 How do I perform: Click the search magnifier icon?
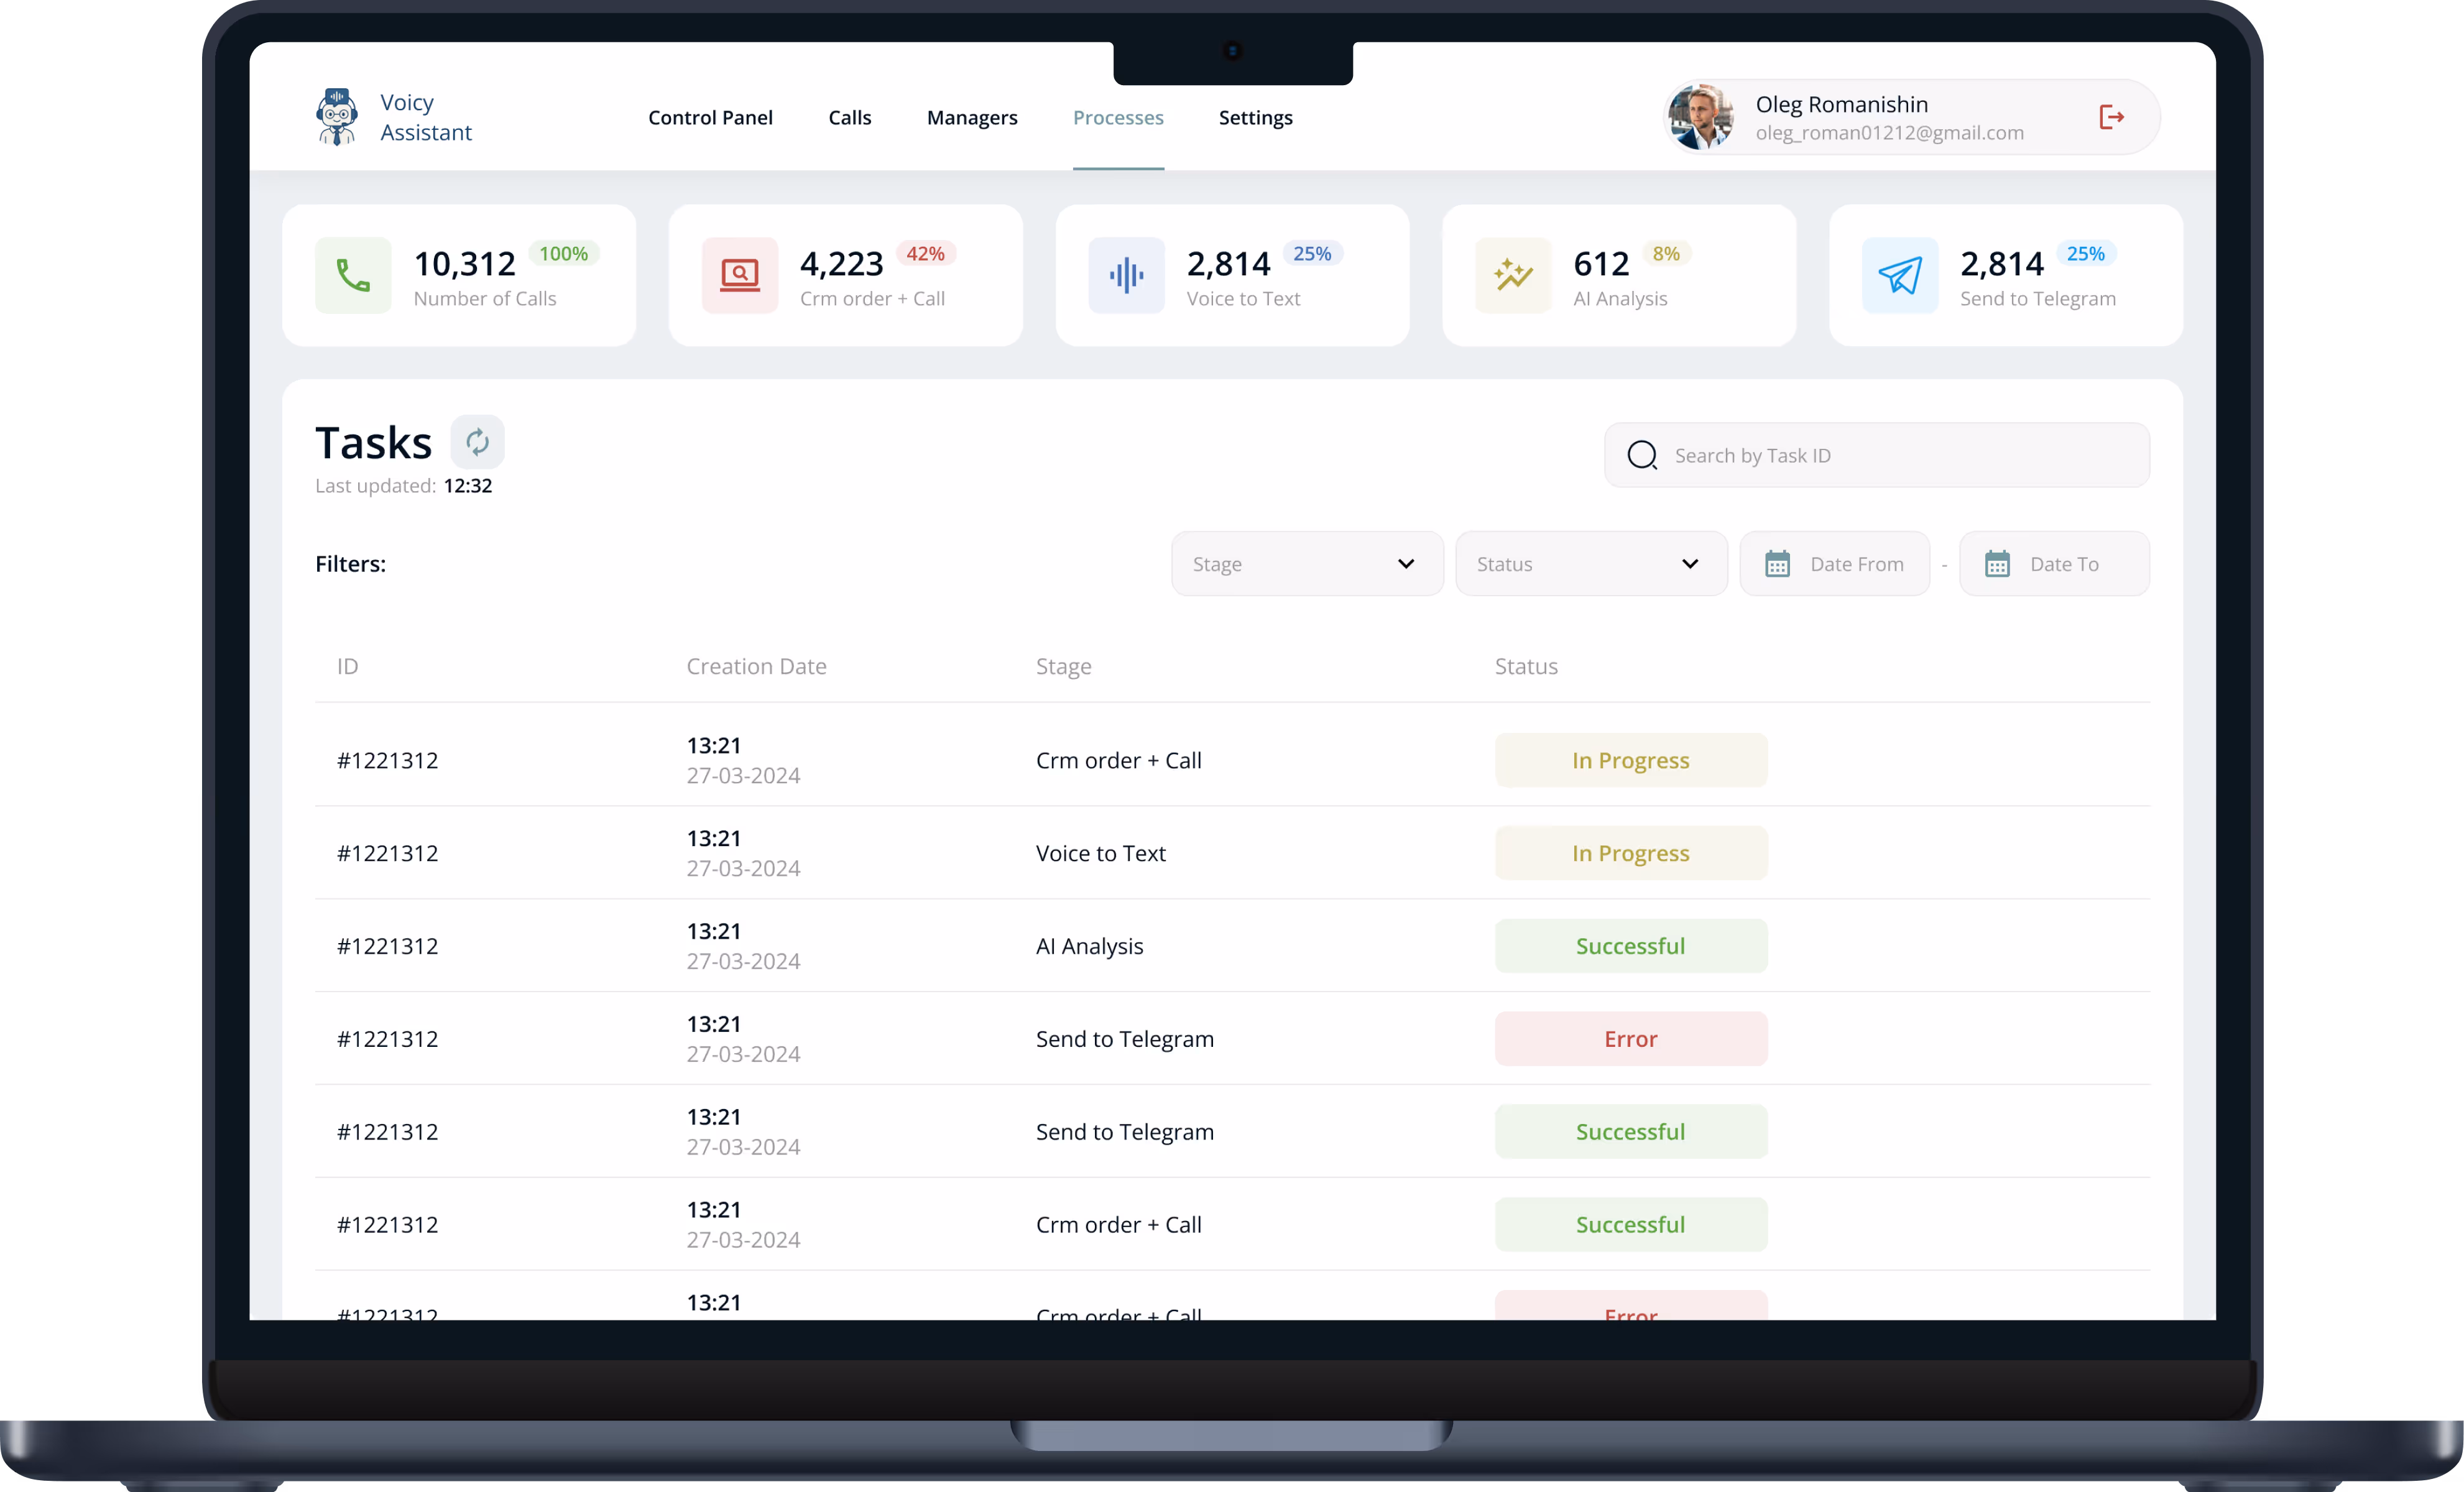click(x=1642, y=455)
